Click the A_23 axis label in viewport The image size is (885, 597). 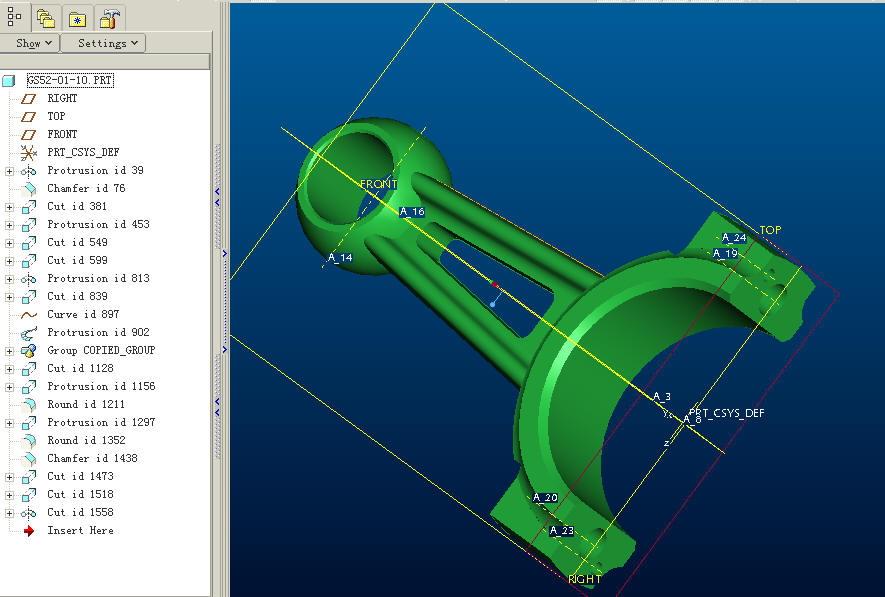pyautogui.click(x=562, y=530)
